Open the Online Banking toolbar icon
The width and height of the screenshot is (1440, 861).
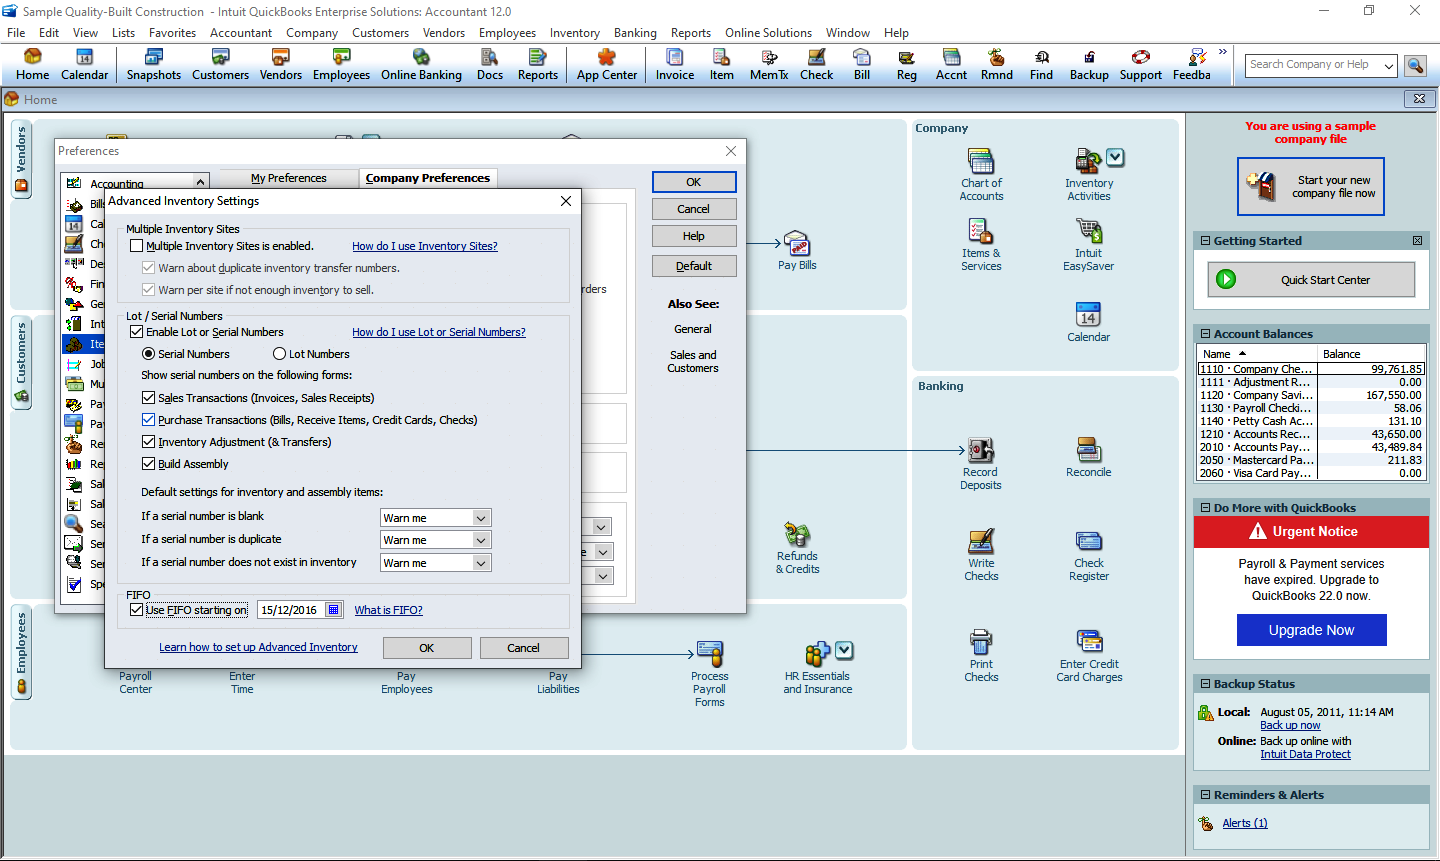(x=421, y=65)
